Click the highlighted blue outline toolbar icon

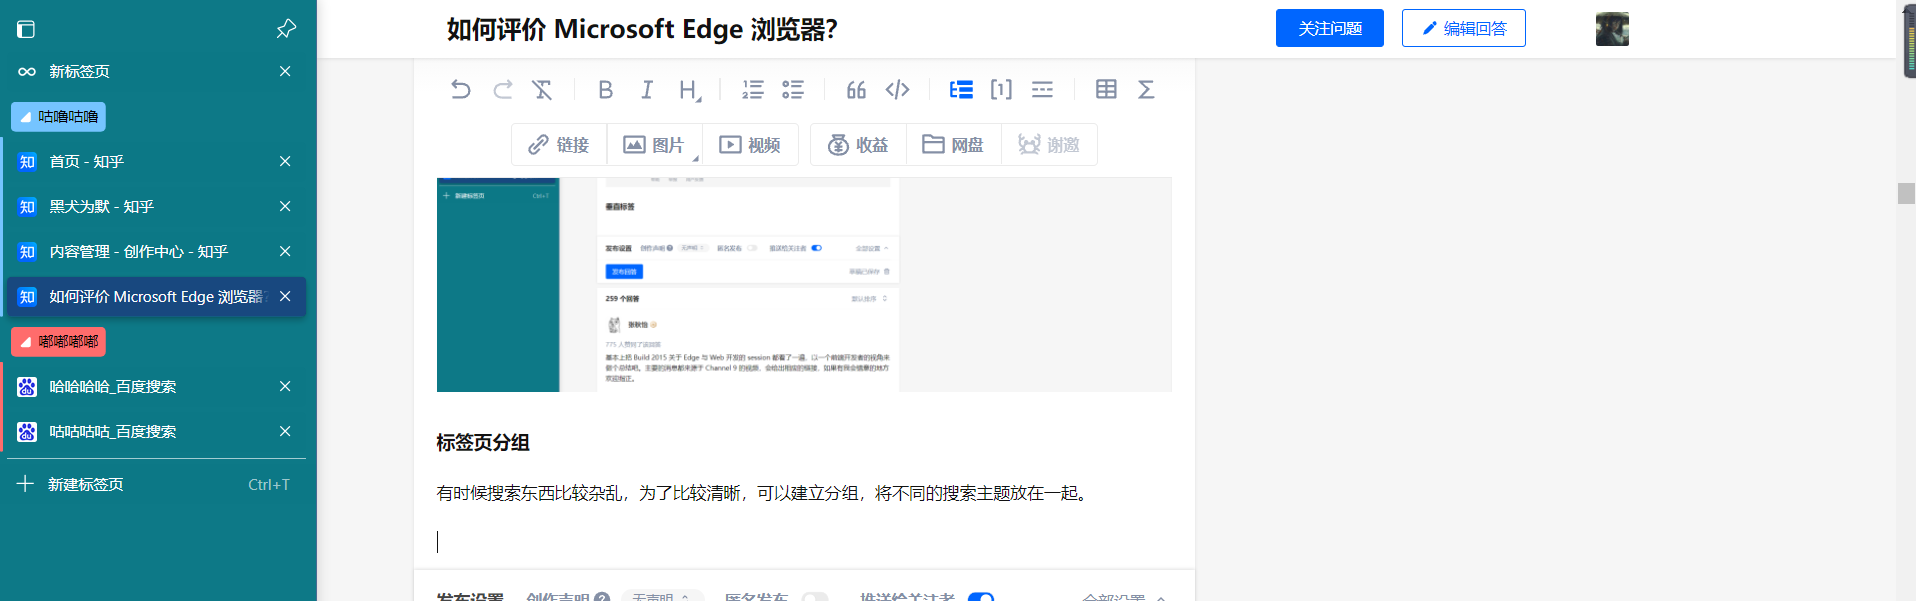point(961,90)
